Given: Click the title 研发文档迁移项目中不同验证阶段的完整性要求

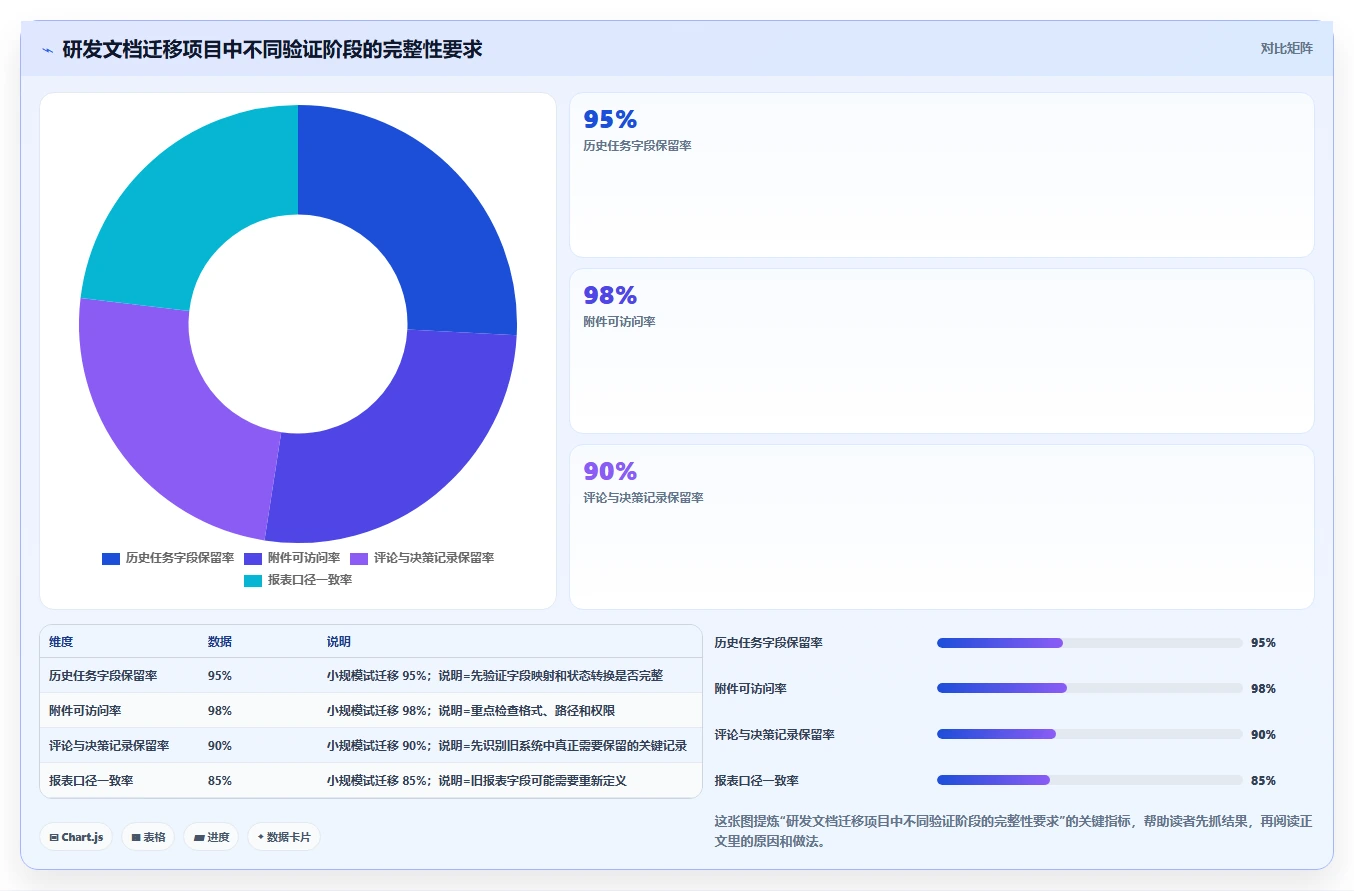Looking at the screenshot, I should pyautogui.click(x=272, y=49).
